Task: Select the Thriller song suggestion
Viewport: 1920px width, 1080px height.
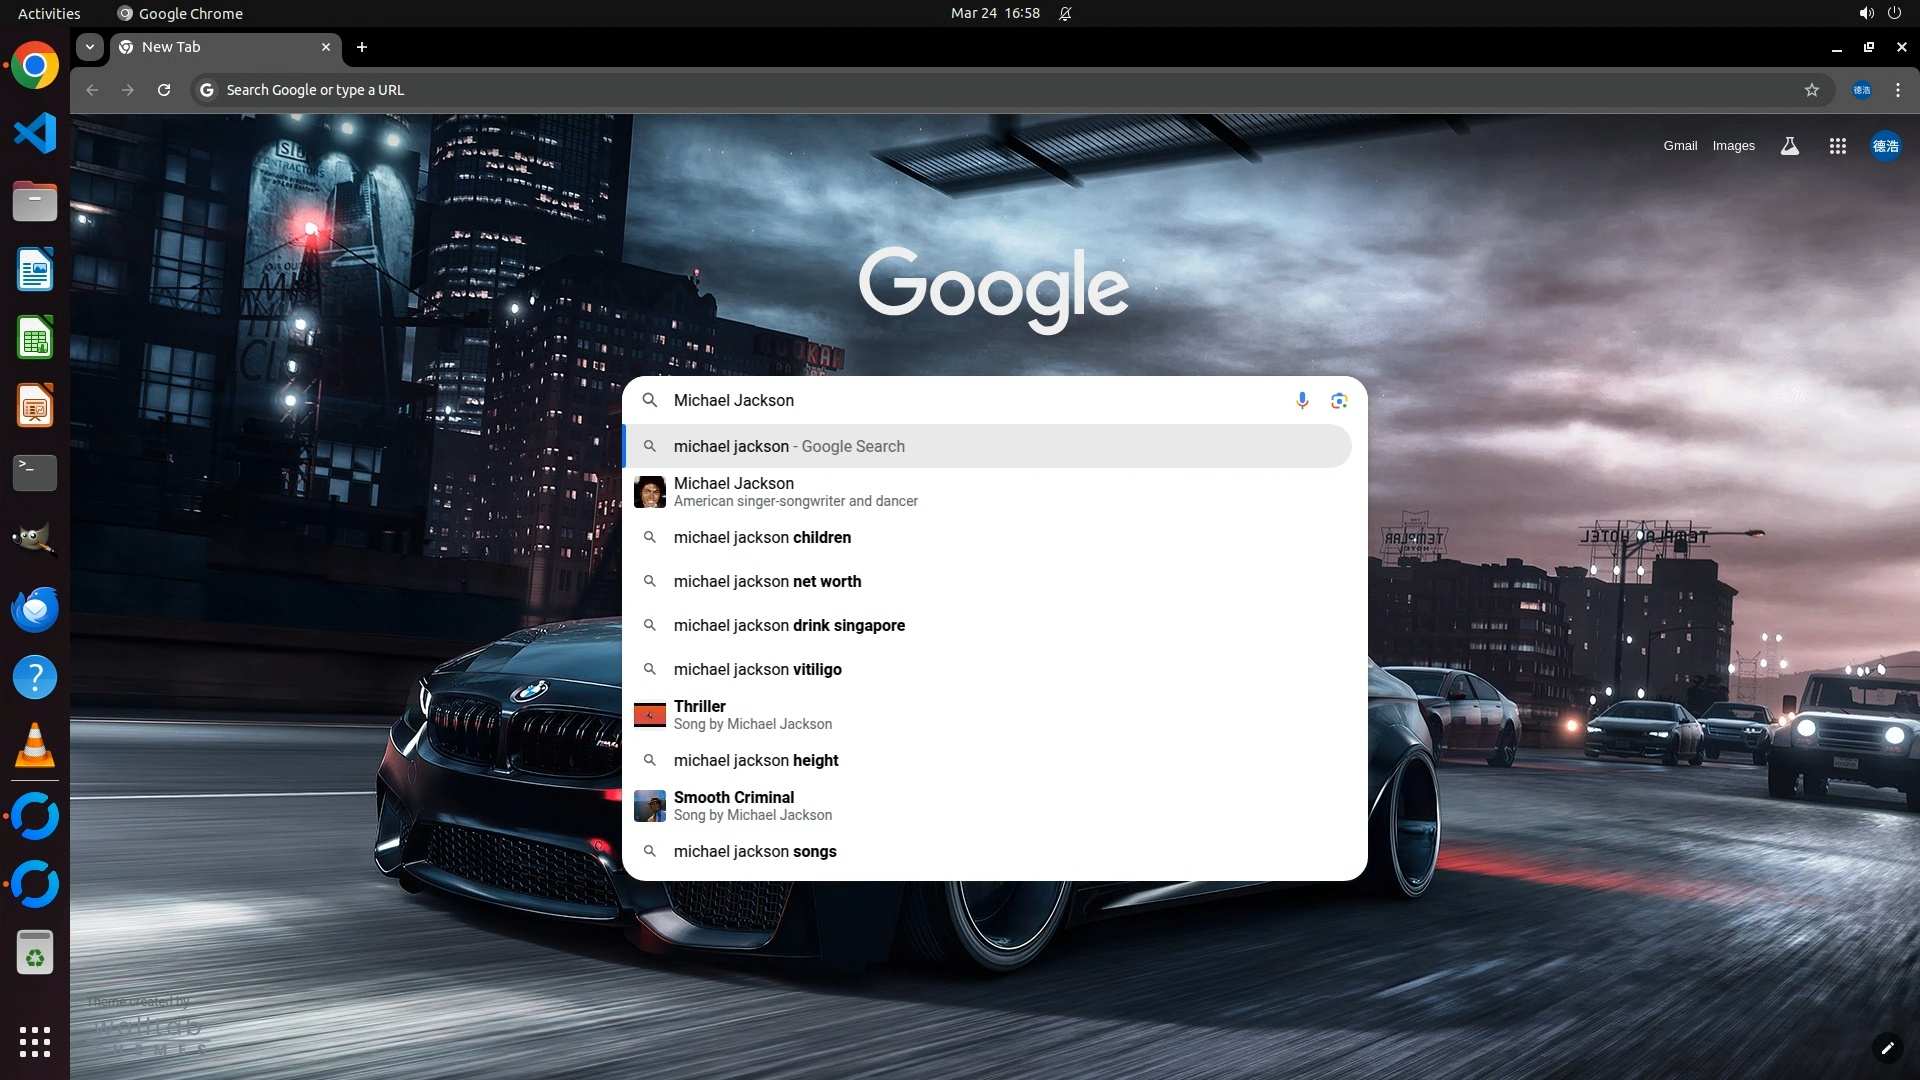Action: click(x=752, y=715)
